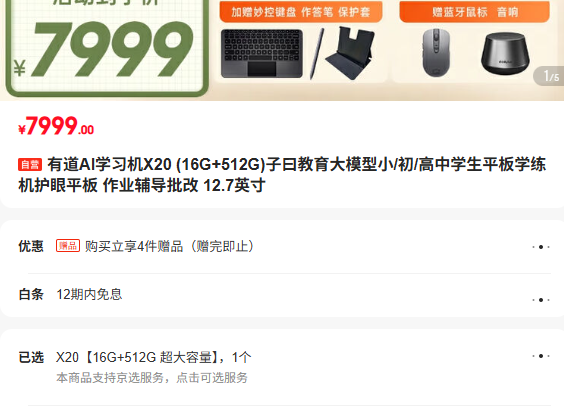Click the product title 有道AI学习机X20
Image resolution: width=564 pixels, height=412 pixels.
109,164
